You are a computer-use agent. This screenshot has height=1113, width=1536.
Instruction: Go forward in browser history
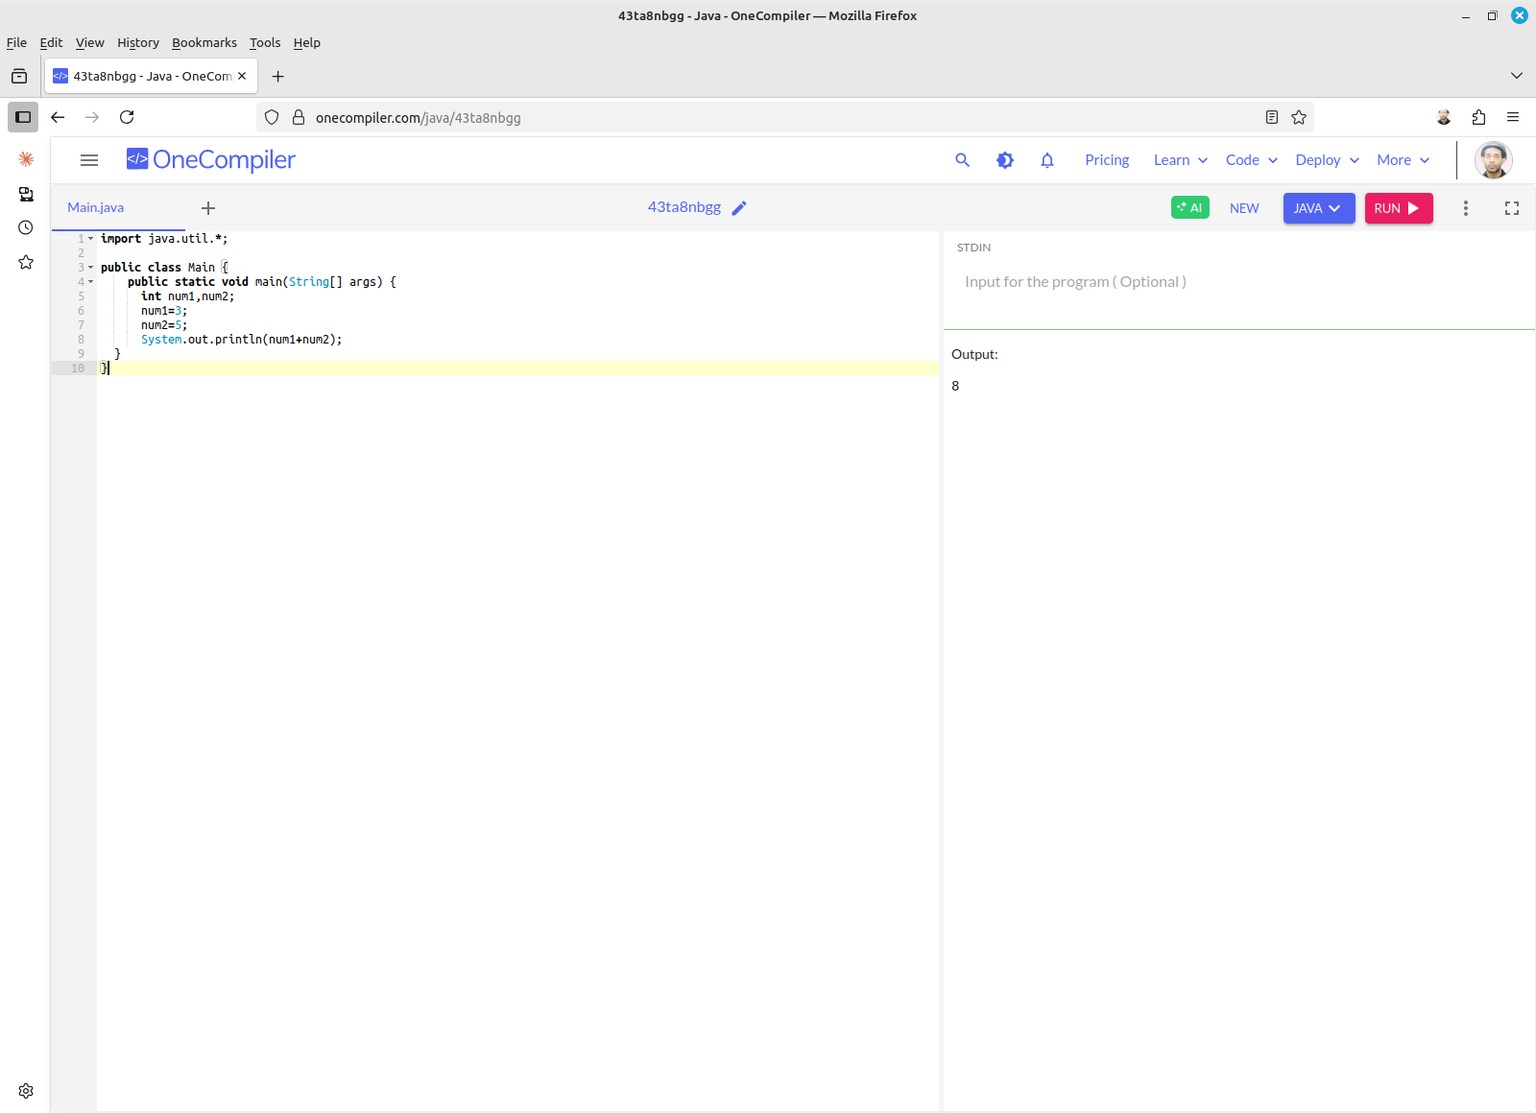(92, 117)
